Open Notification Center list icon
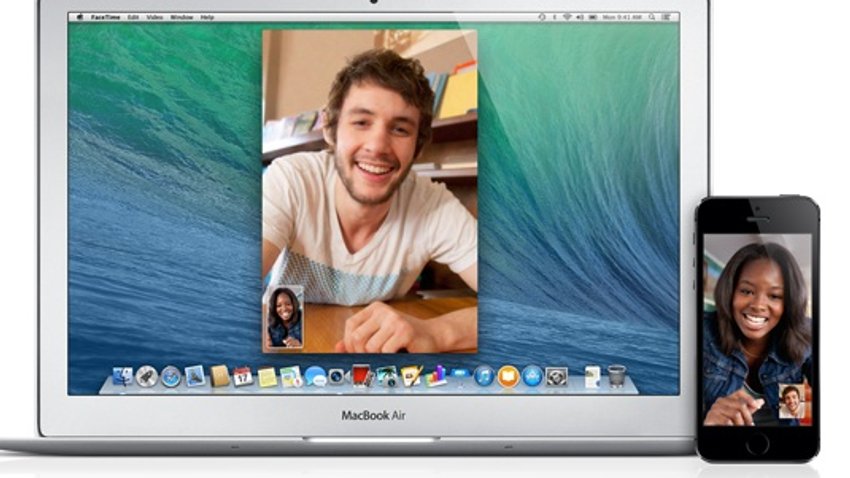 coord(666,17)
